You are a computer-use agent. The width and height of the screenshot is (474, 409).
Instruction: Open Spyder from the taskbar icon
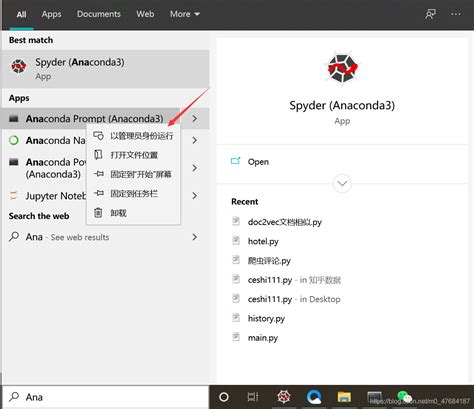284,397
